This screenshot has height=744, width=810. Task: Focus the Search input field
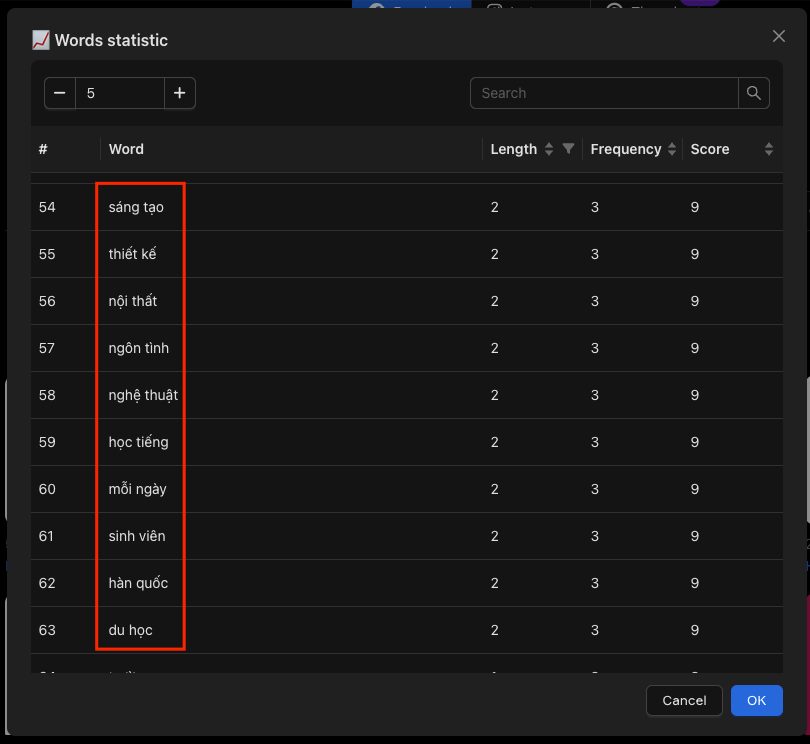click(604, 93)
